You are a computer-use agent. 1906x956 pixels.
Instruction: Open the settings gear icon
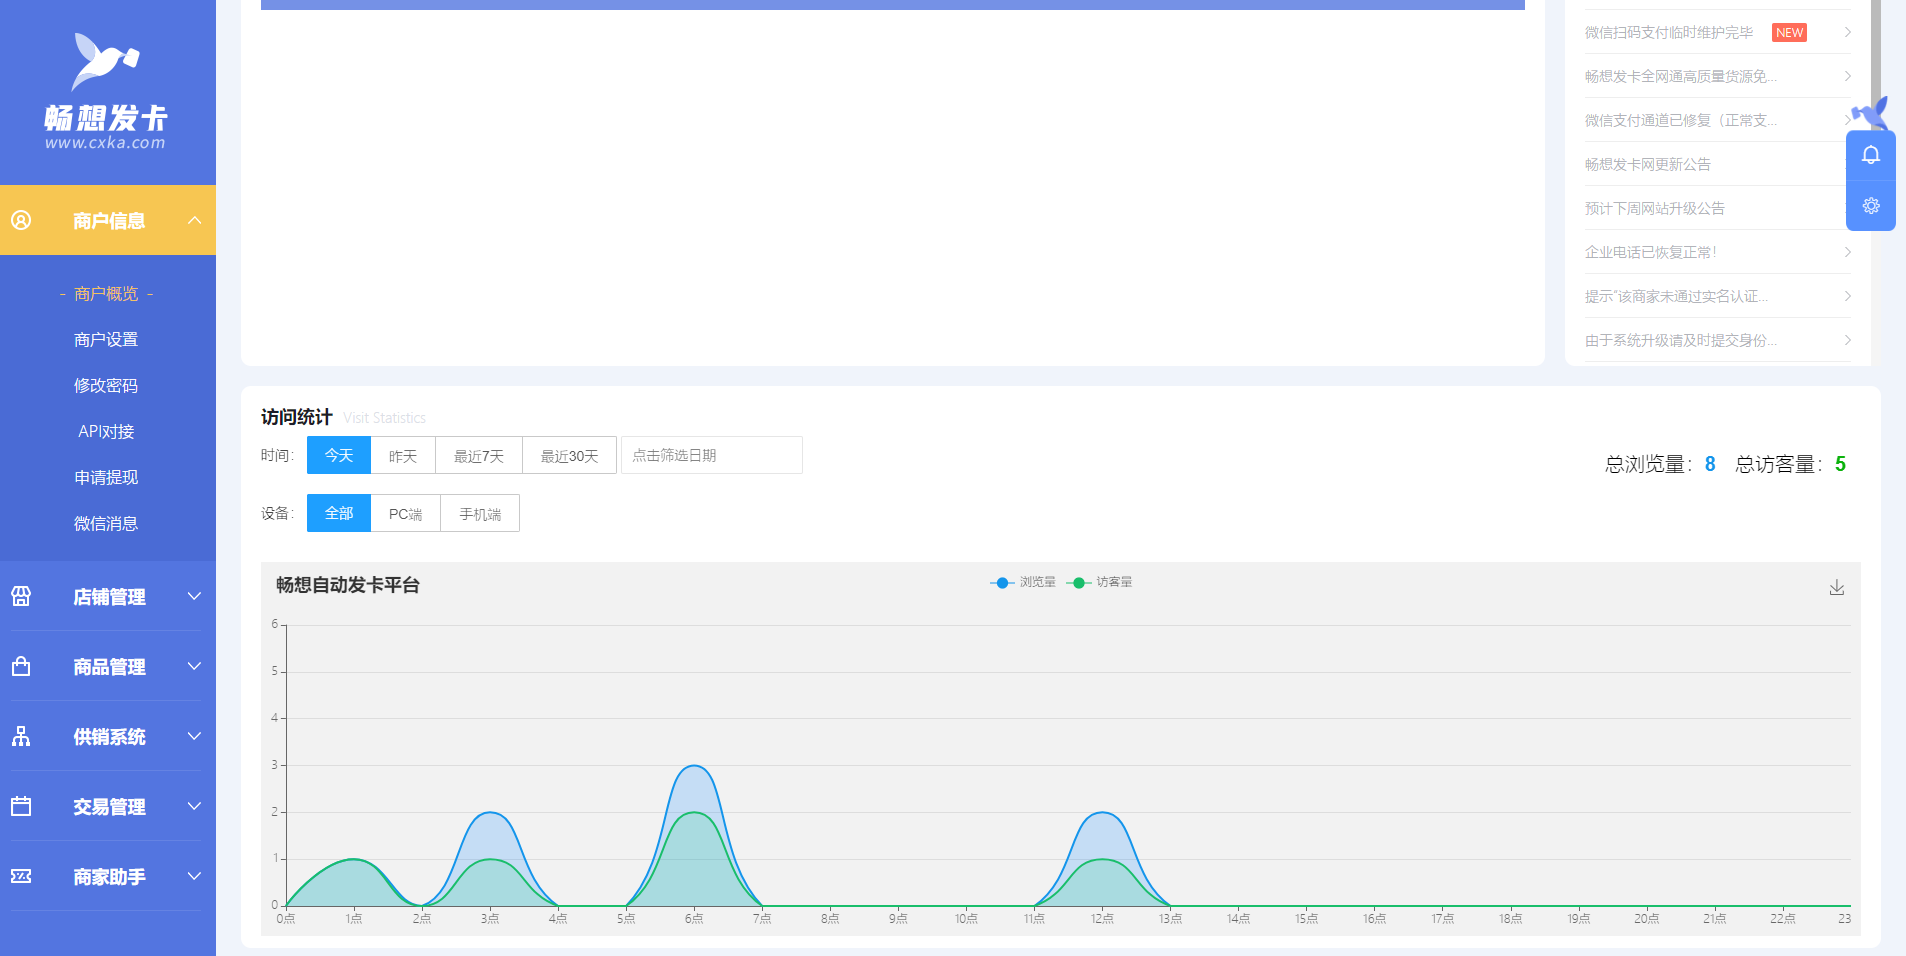(x=1870, y=206)
